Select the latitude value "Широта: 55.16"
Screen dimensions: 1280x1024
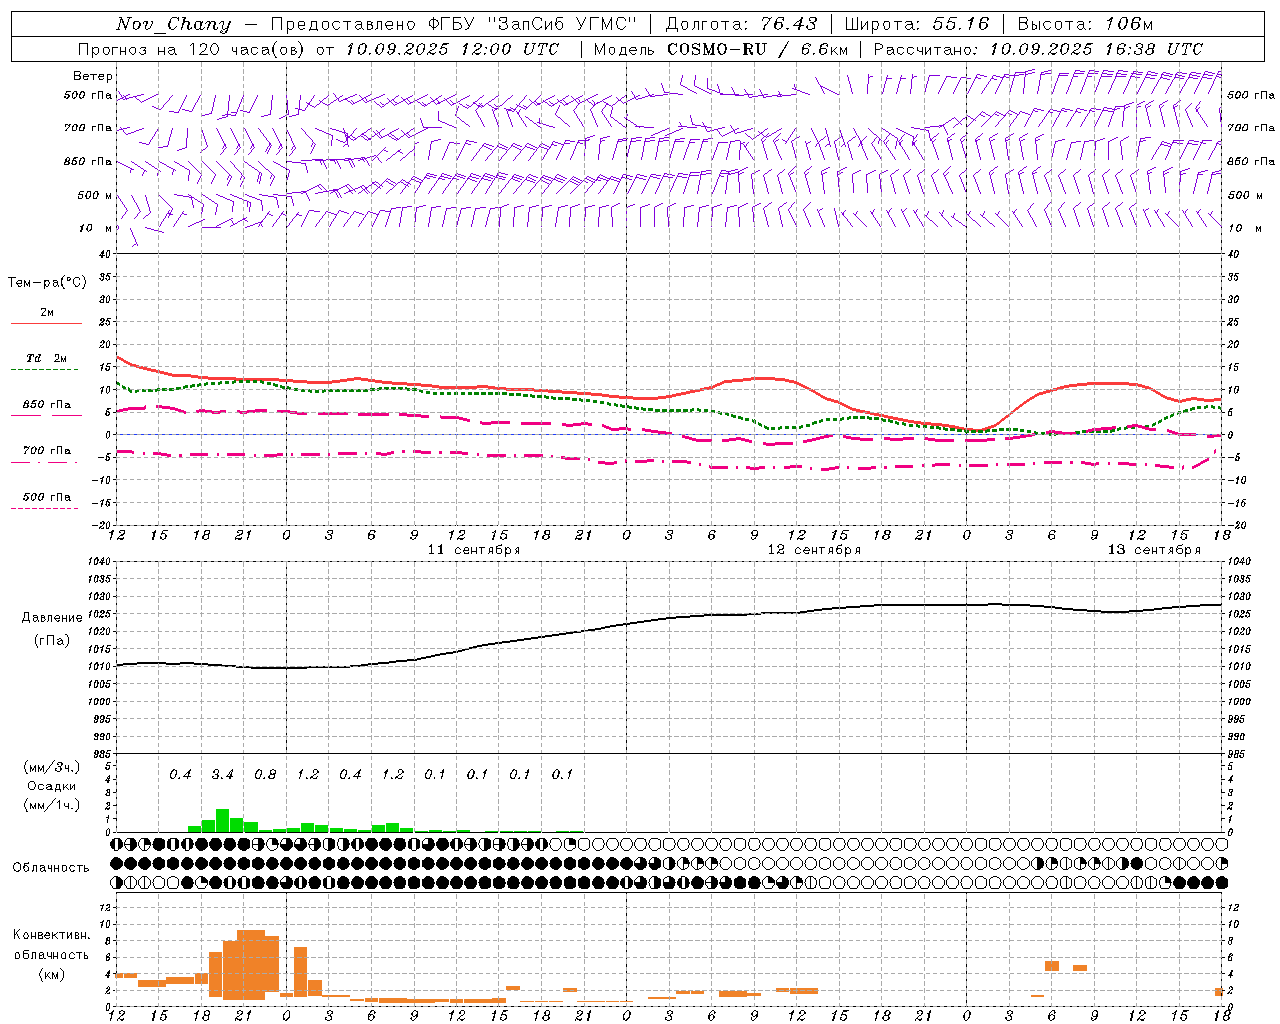[x=916, y=24]
